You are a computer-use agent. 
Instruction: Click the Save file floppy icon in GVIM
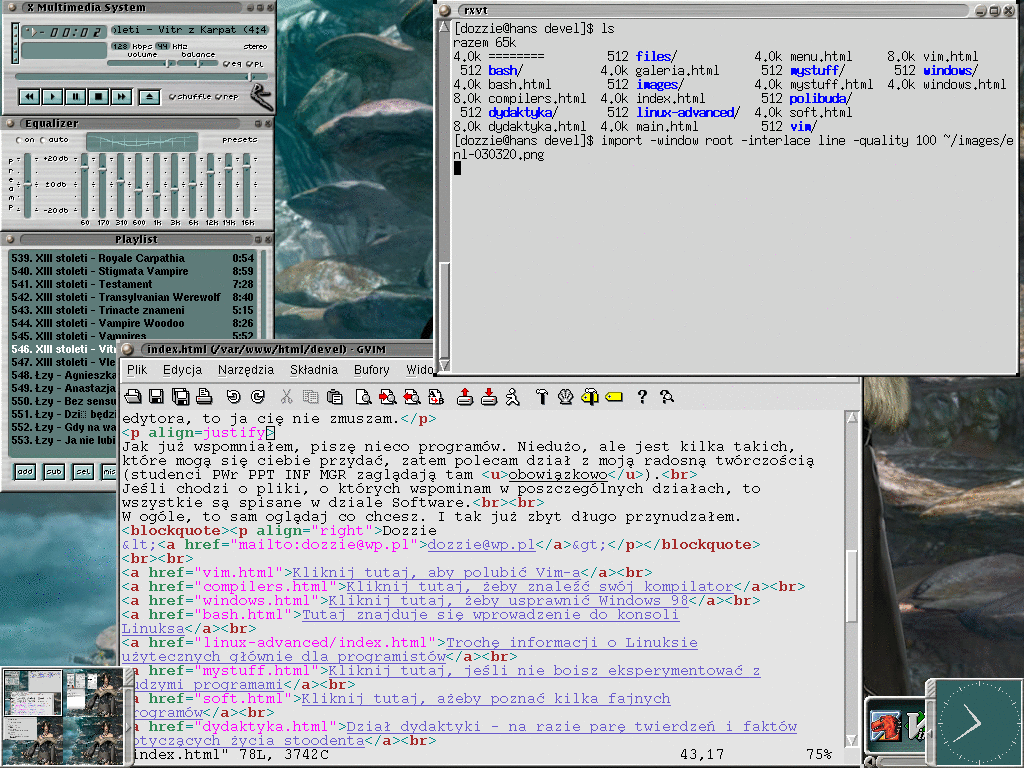[157, 397]
